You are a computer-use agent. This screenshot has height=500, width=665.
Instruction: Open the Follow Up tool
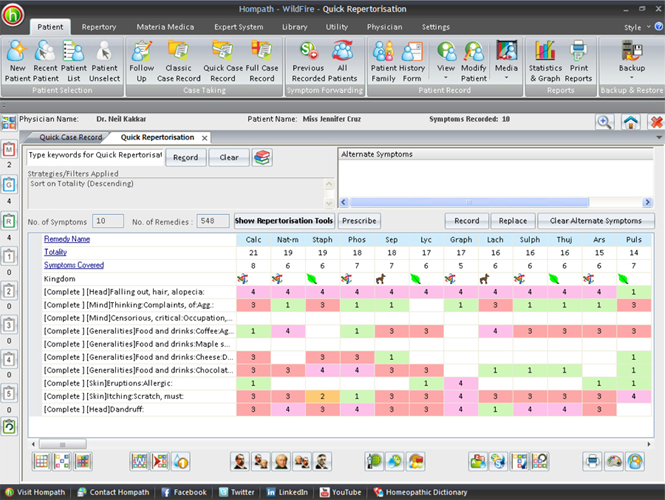[141, 61]
